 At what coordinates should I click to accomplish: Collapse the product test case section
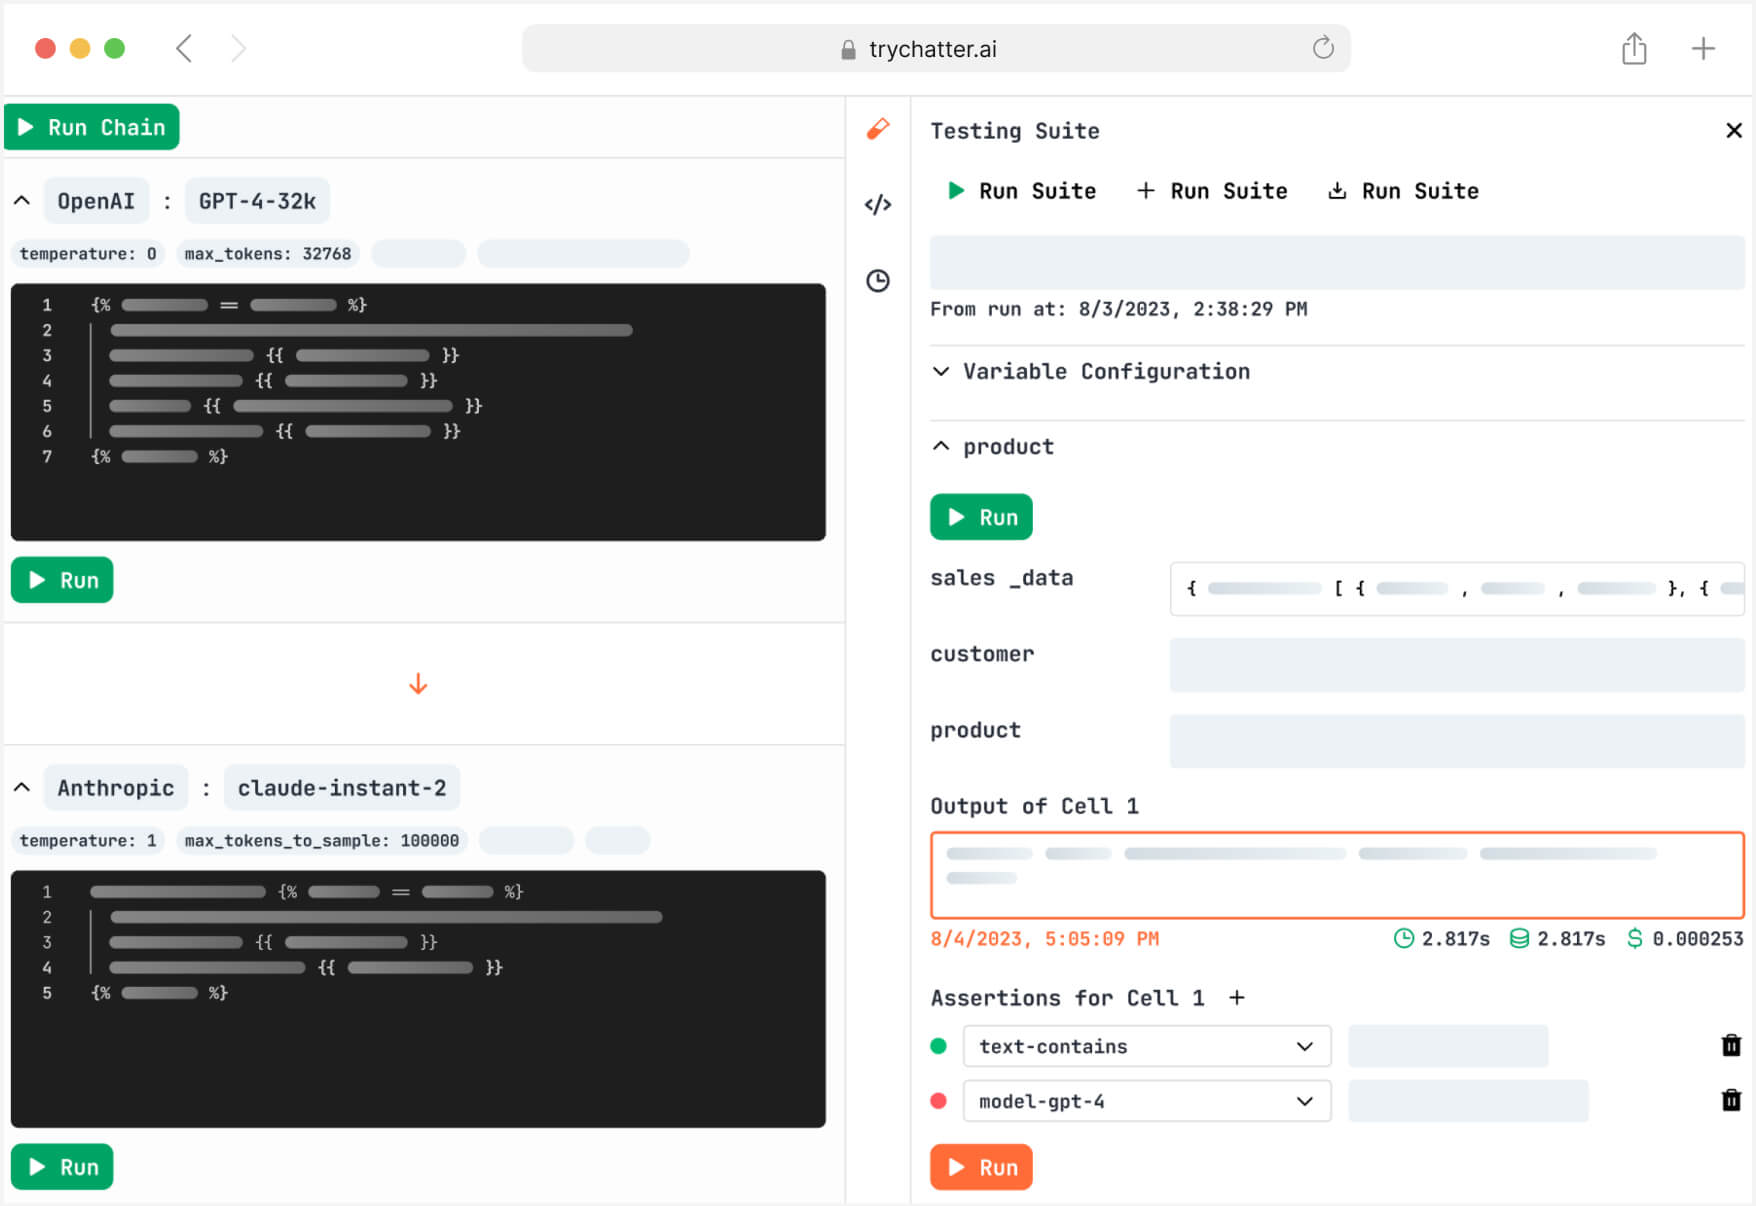941,447
